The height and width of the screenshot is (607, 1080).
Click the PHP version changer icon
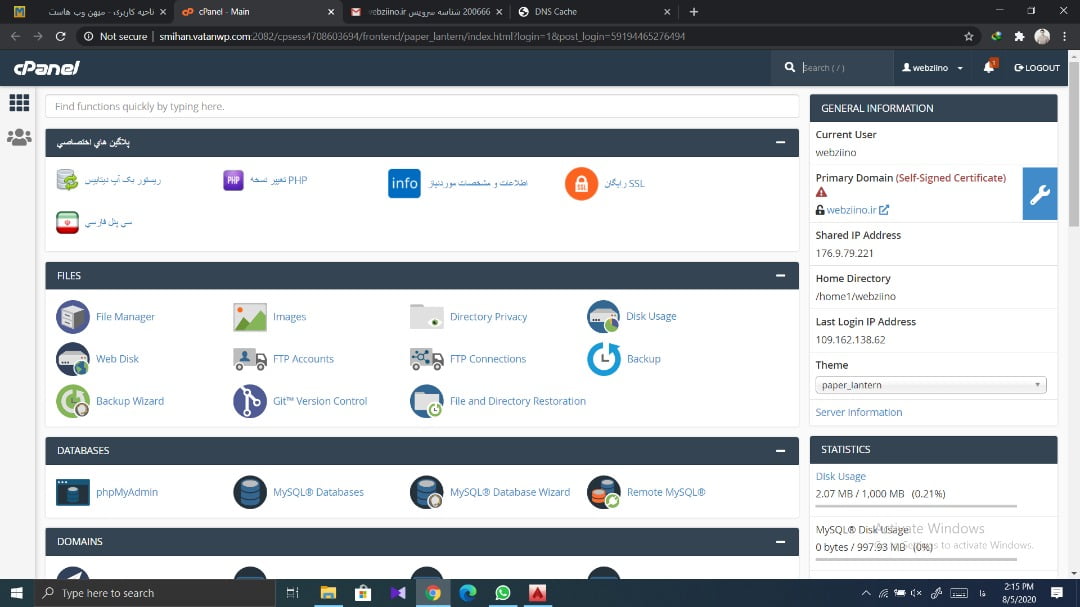[x=233, y=180]
